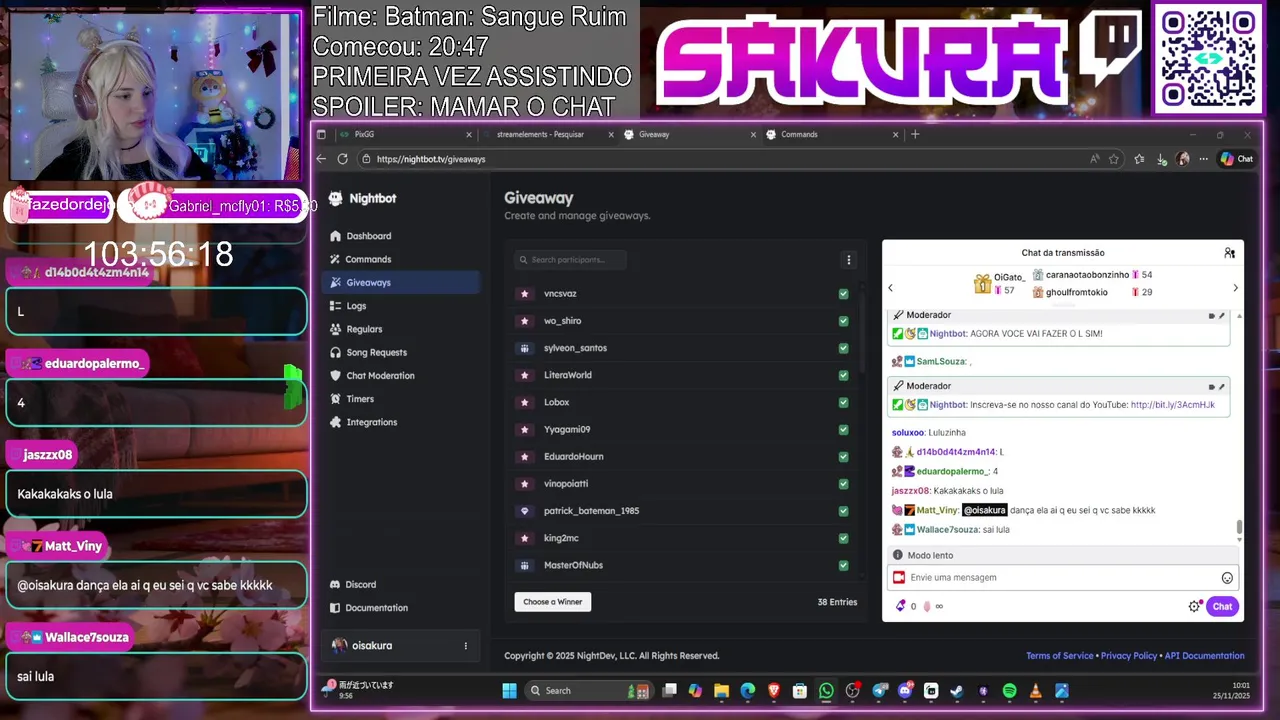Click the browser address bar URL

[x=431, y=159]
